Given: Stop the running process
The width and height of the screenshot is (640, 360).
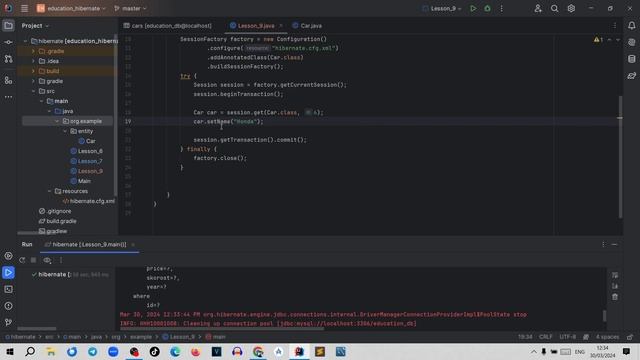Looking at the screenshot, I should point(33,260).
